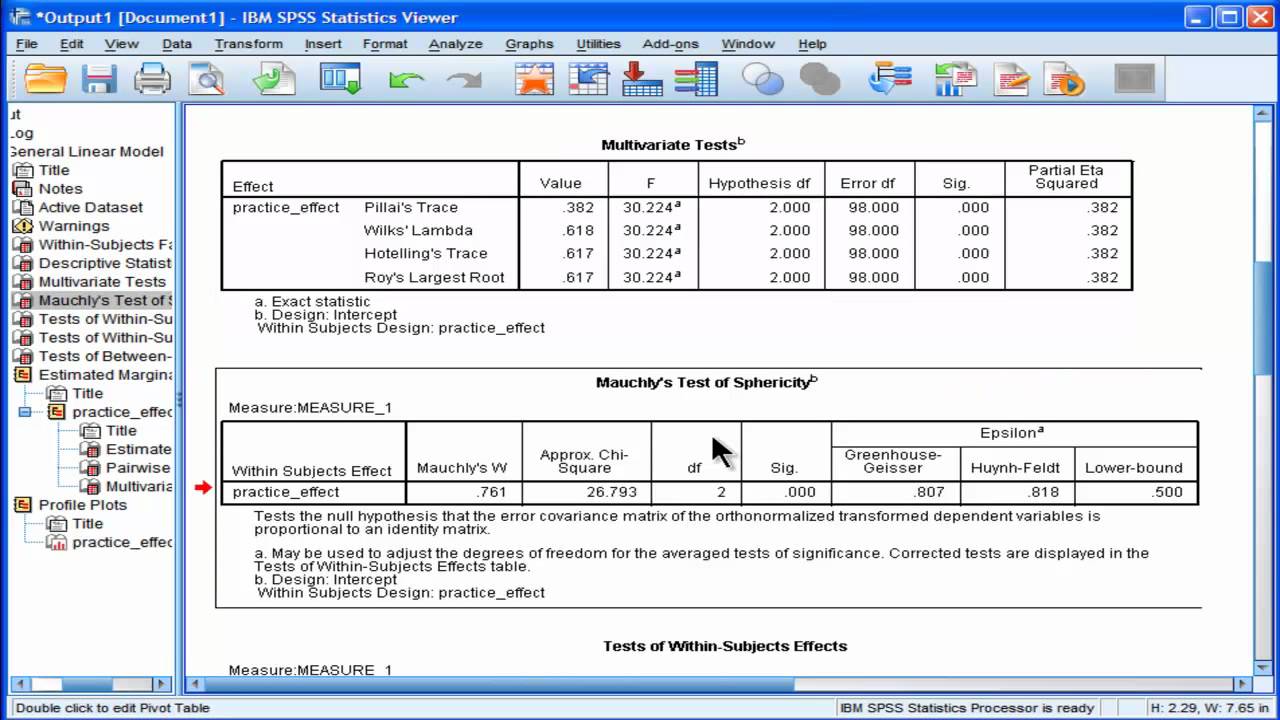Click the output pane scroll-down arrow
Image resolution: width=1280 pixels, height=720 pixels.
pos(1262,667)
